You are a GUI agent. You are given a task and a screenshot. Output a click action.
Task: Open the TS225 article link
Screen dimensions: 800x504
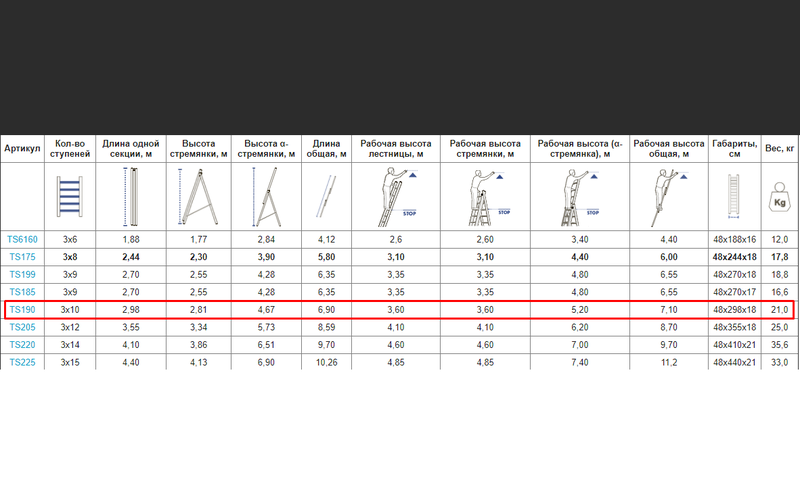tap(22, 362)
